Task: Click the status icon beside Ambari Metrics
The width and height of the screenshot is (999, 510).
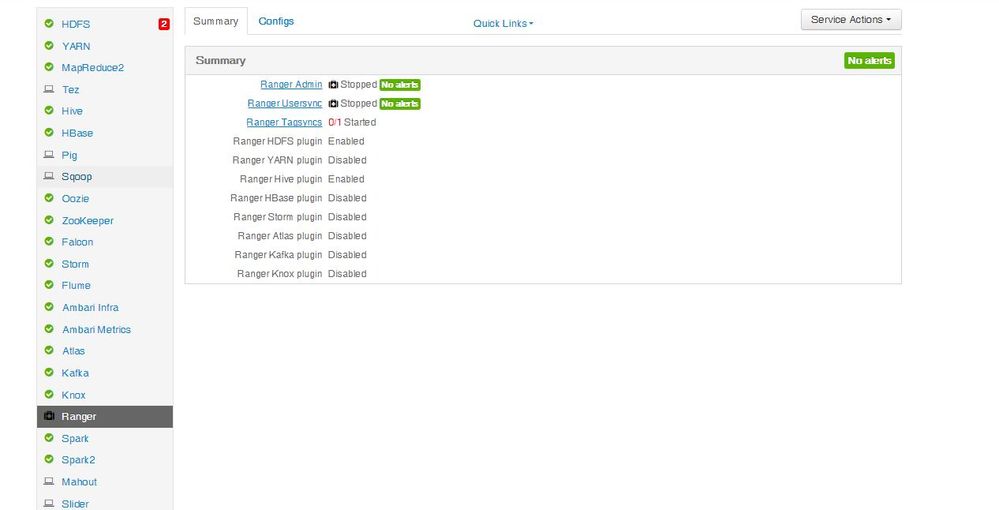Action: coord(49,329)
